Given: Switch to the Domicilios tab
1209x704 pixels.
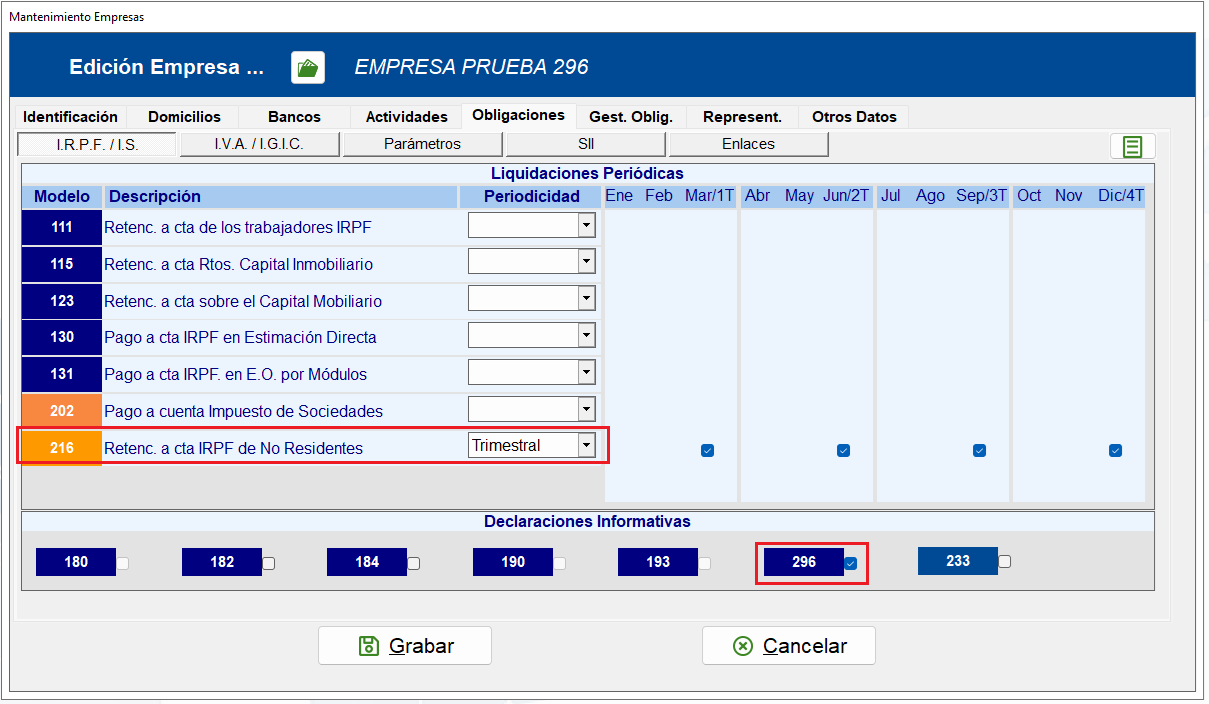Looking at the screenshot, I should point(183,116).
